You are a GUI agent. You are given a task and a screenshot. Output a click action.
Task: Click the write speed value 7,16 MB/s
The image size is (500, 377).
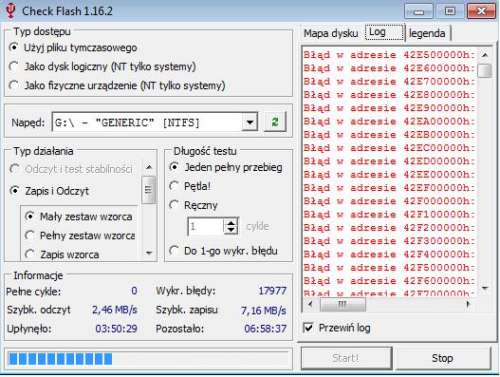point(263,310)
